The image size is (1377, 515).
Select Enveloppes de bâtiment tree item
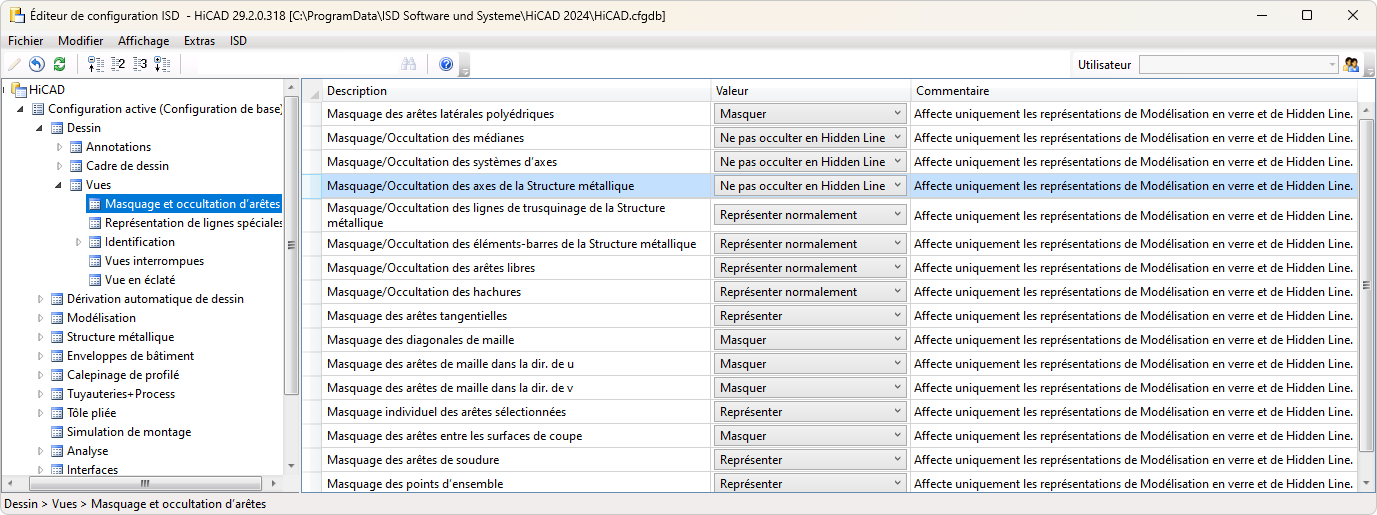point(130,356)
